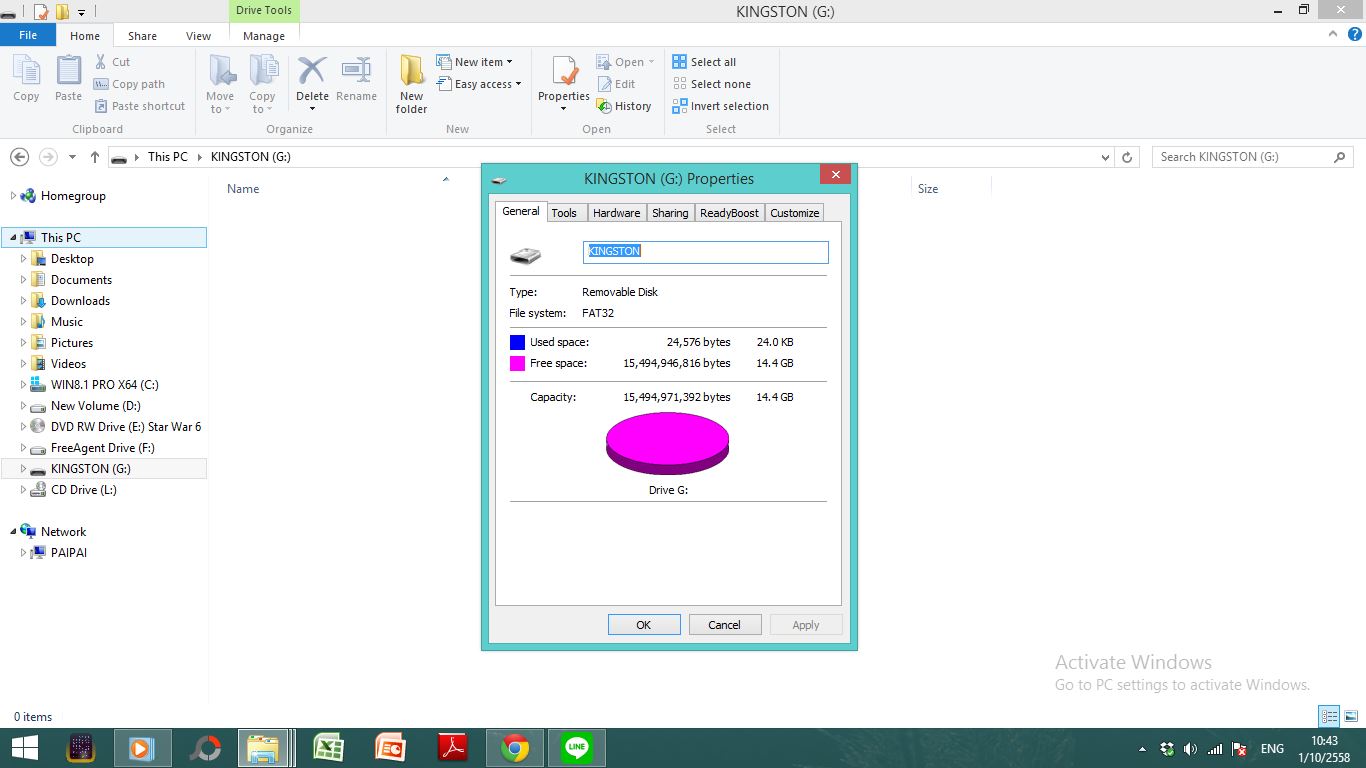Screen dimensions: 1366x768
Task: Switch to Customize tab in Properties dialog
Action: pos(795,213)
